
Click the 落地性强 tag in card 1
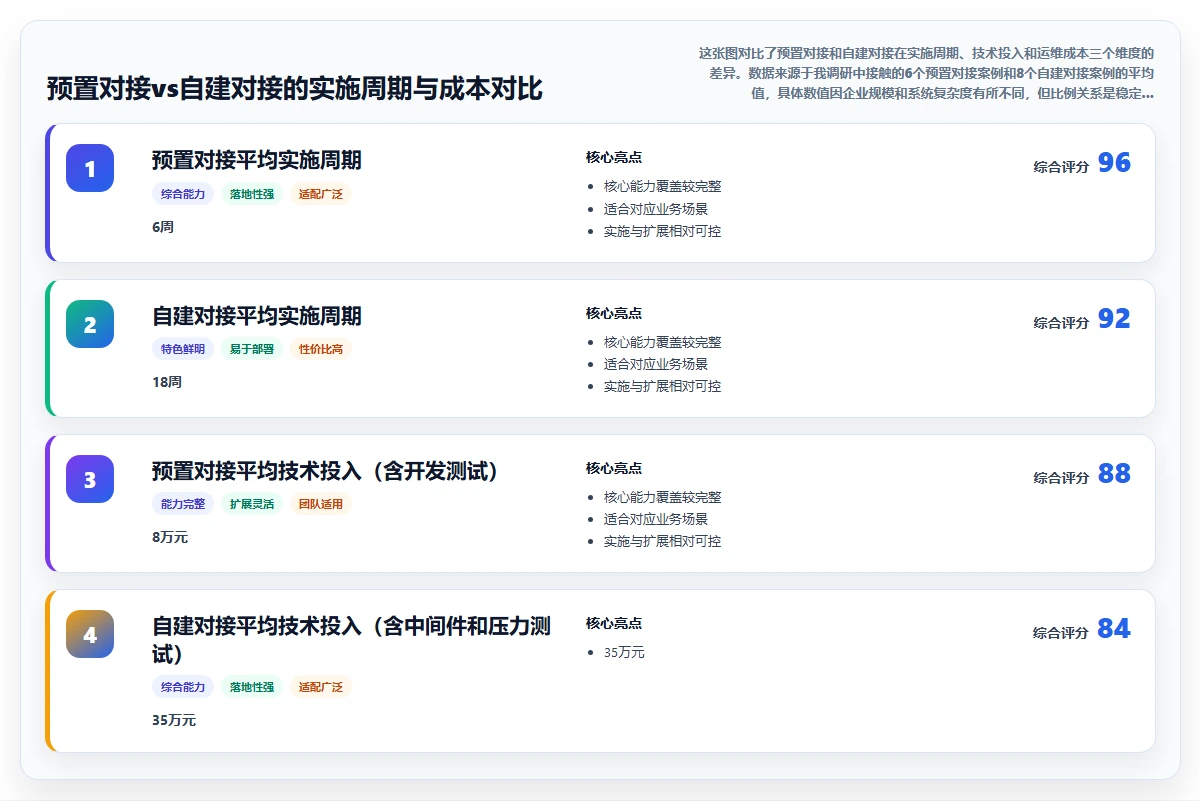(x=252, y=194)
